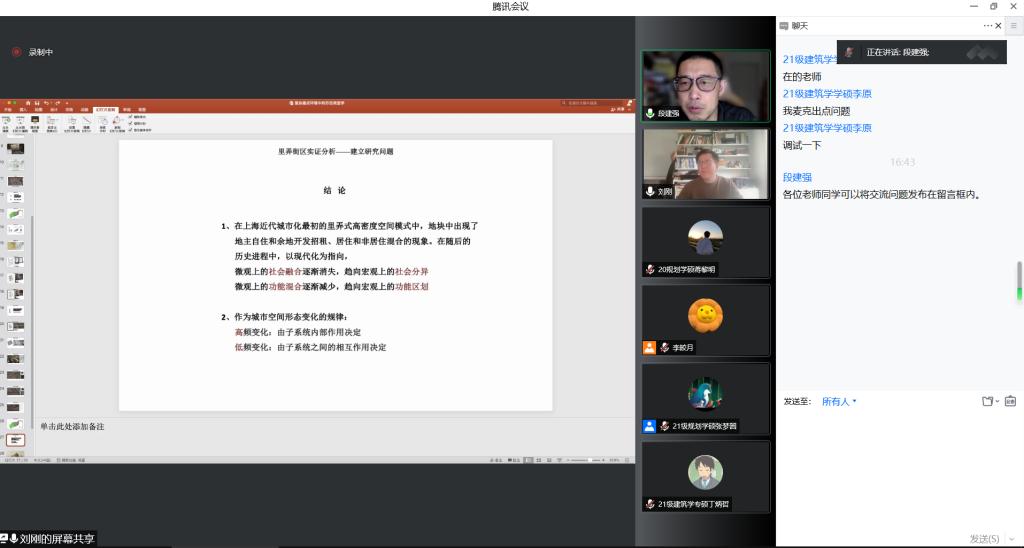1024x548 pixels.
Task: Click the 聊天 chat panel title
Action: [x=799, y=25]
